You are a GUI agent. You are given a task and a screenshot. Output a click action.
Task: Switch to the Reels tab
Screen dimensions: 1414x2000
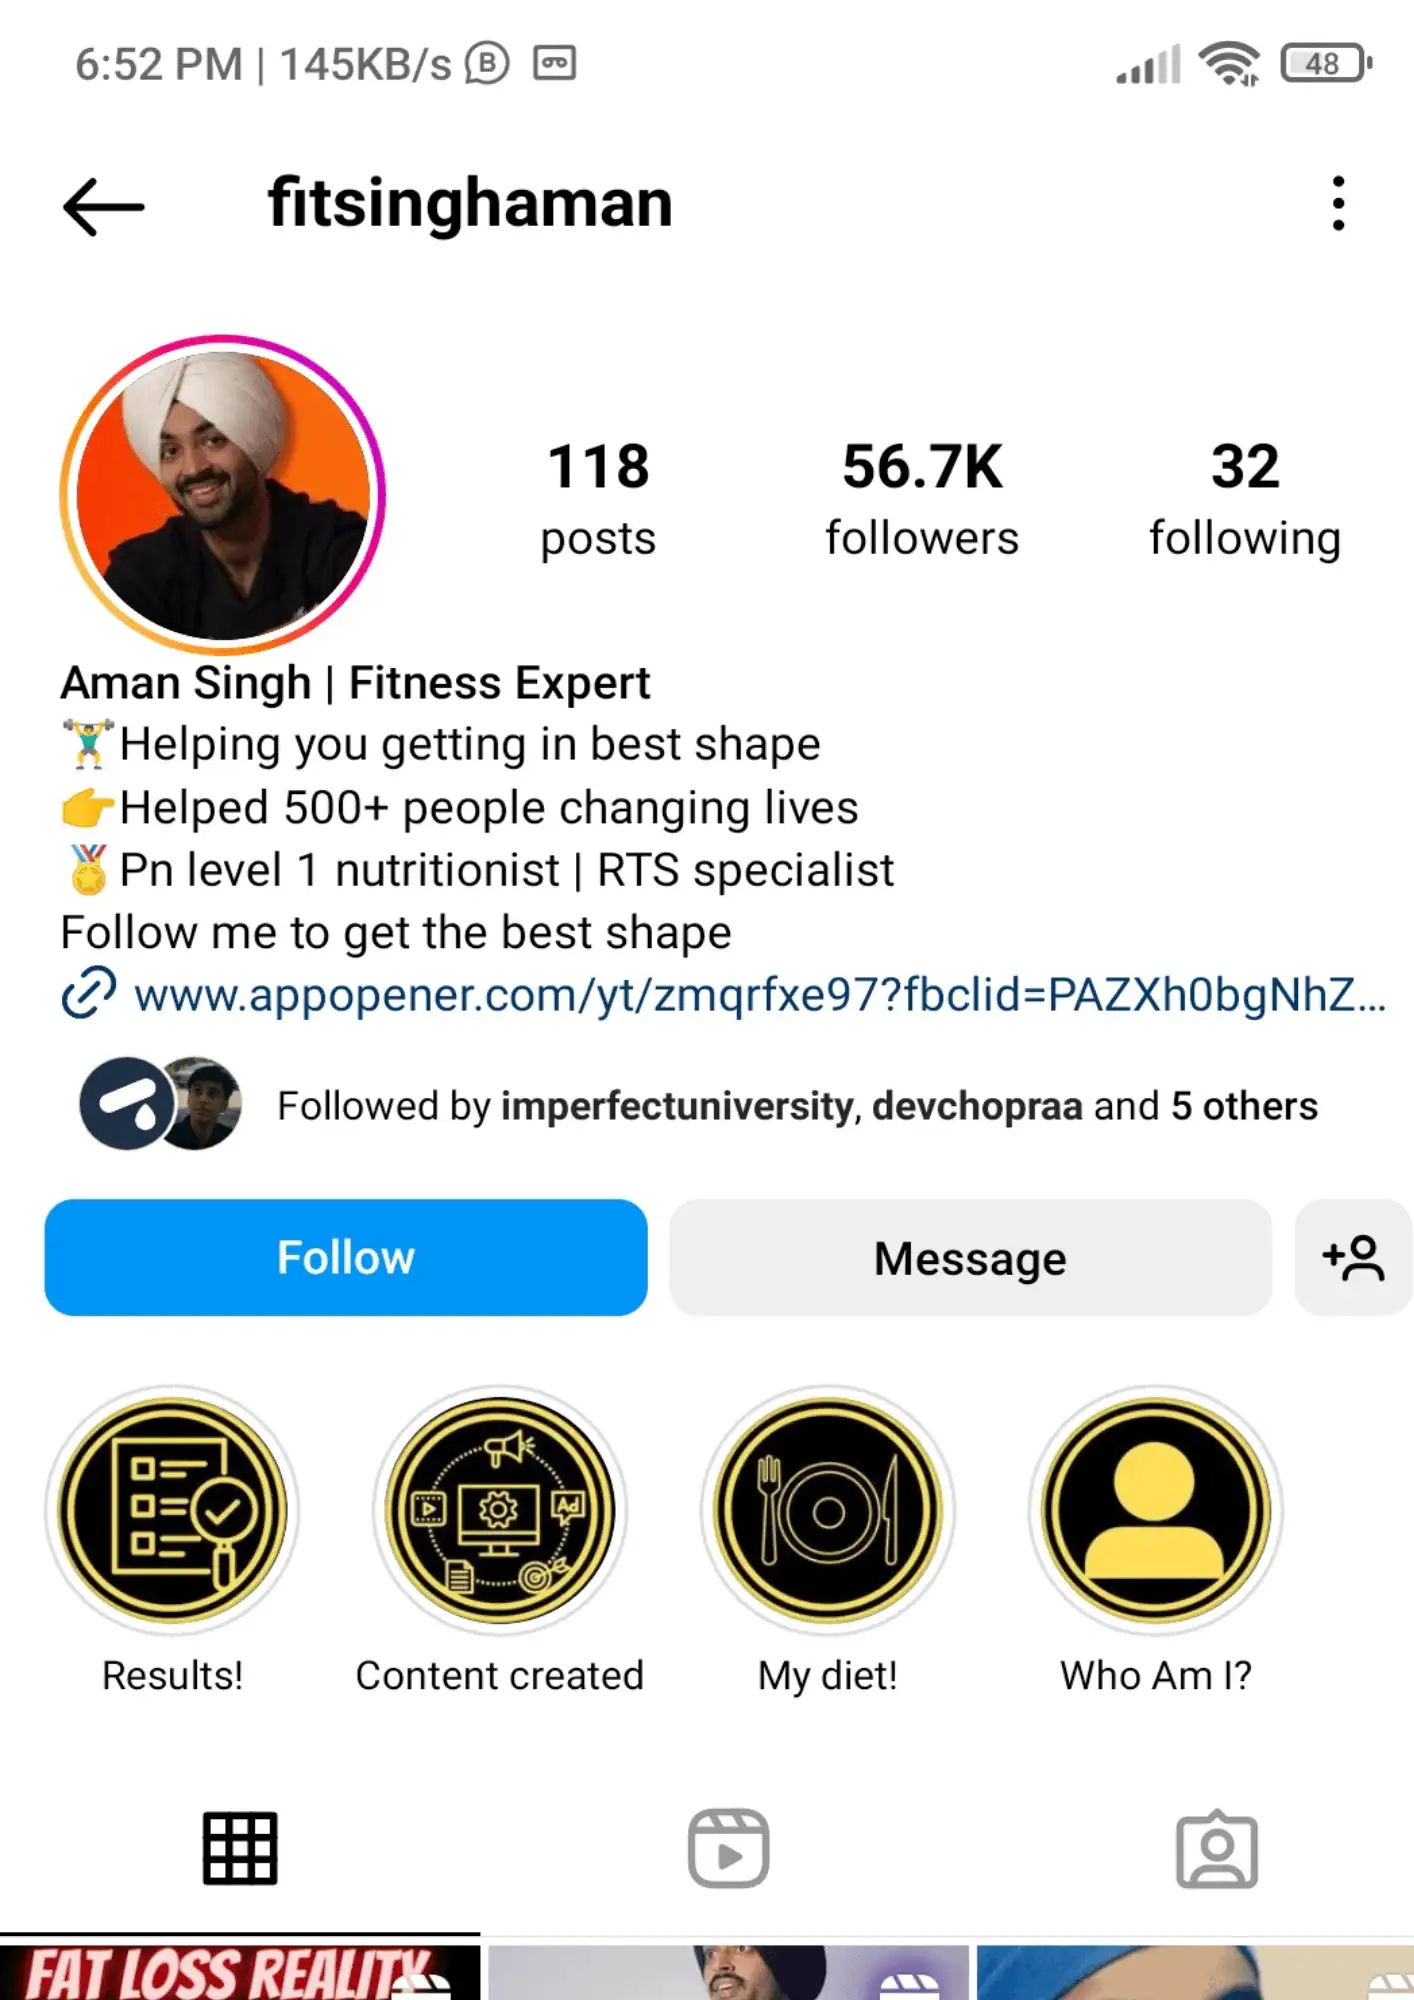click(728, 1848)
